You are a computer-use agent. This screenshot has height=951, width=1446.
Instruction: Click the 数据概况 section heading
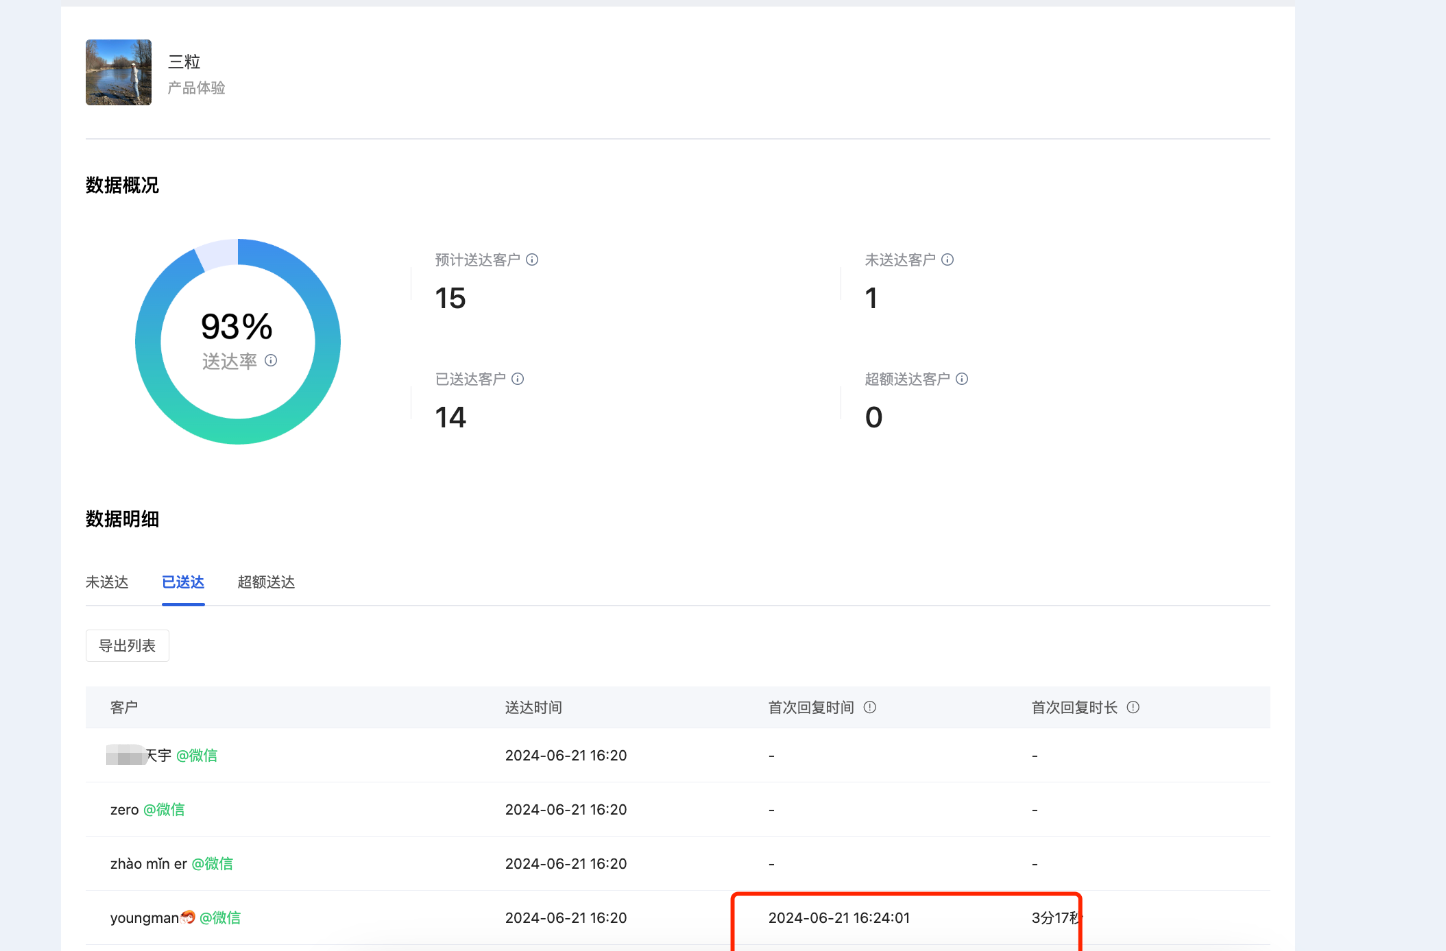[122, 185]
